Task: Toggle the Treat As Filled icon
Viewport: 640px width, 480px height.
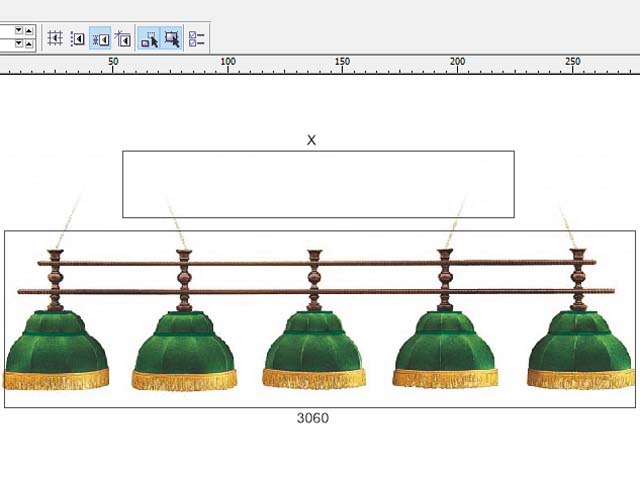Action: pyautogui.click(x=172, y=38)
